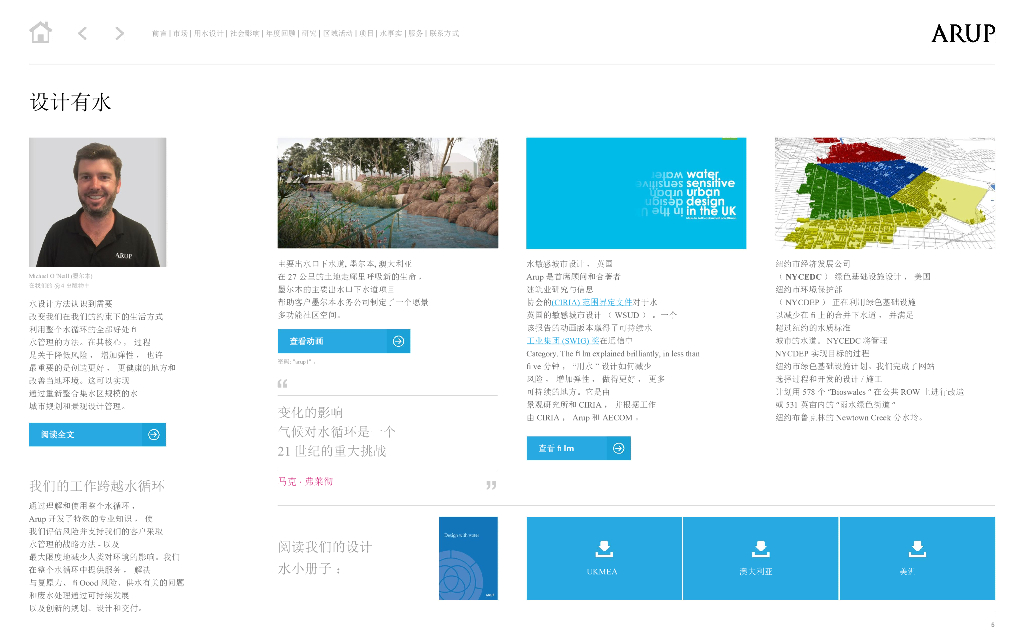Download the 美洲 brochure tile
This screenshot has width=1024, height=640.
coord(917,558)
